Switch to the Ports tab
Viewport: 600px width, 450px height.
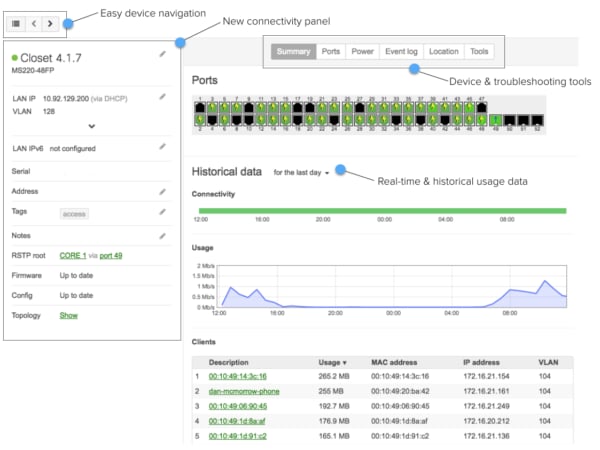pyautogui.click(x=331, y=51)
